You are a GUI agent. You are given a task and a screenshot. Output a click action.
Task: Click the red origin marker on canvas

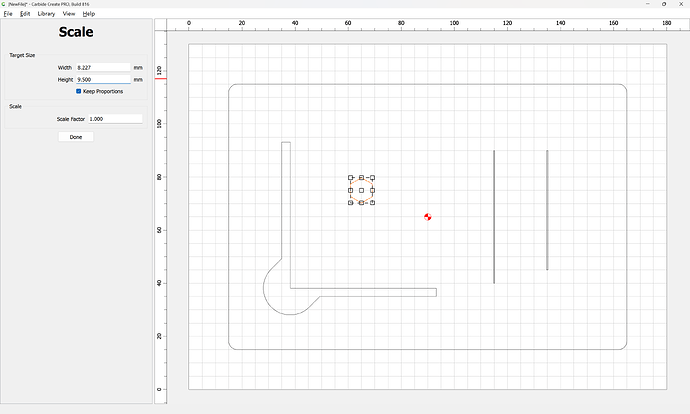coord(427,217)
